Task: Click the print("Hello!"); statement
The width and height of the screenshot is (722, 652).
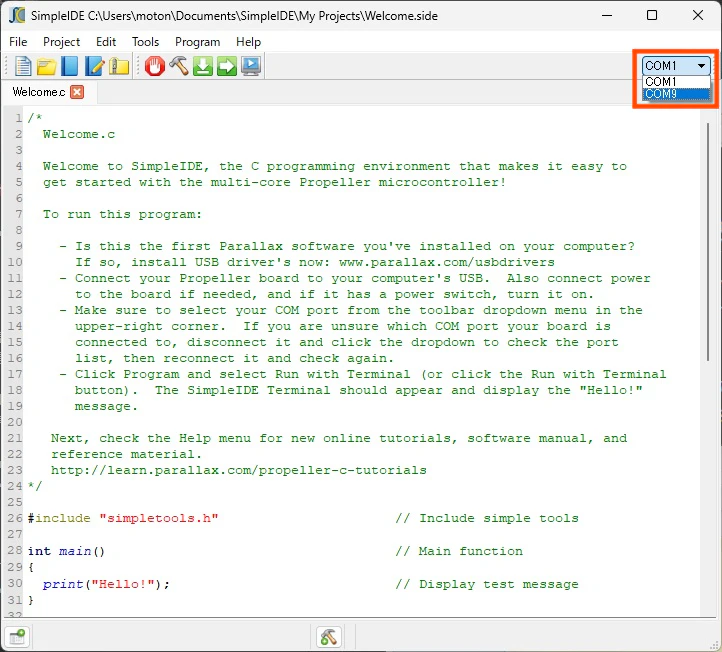Action: tap(106, 584)
